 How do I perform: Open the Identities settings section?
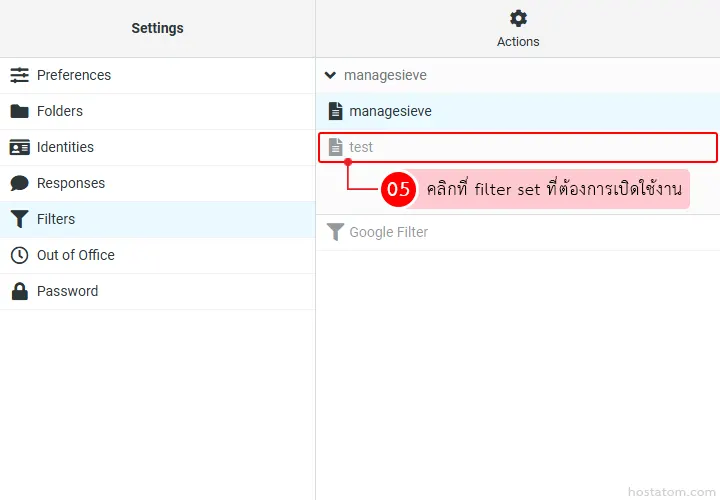pos(65,147)
